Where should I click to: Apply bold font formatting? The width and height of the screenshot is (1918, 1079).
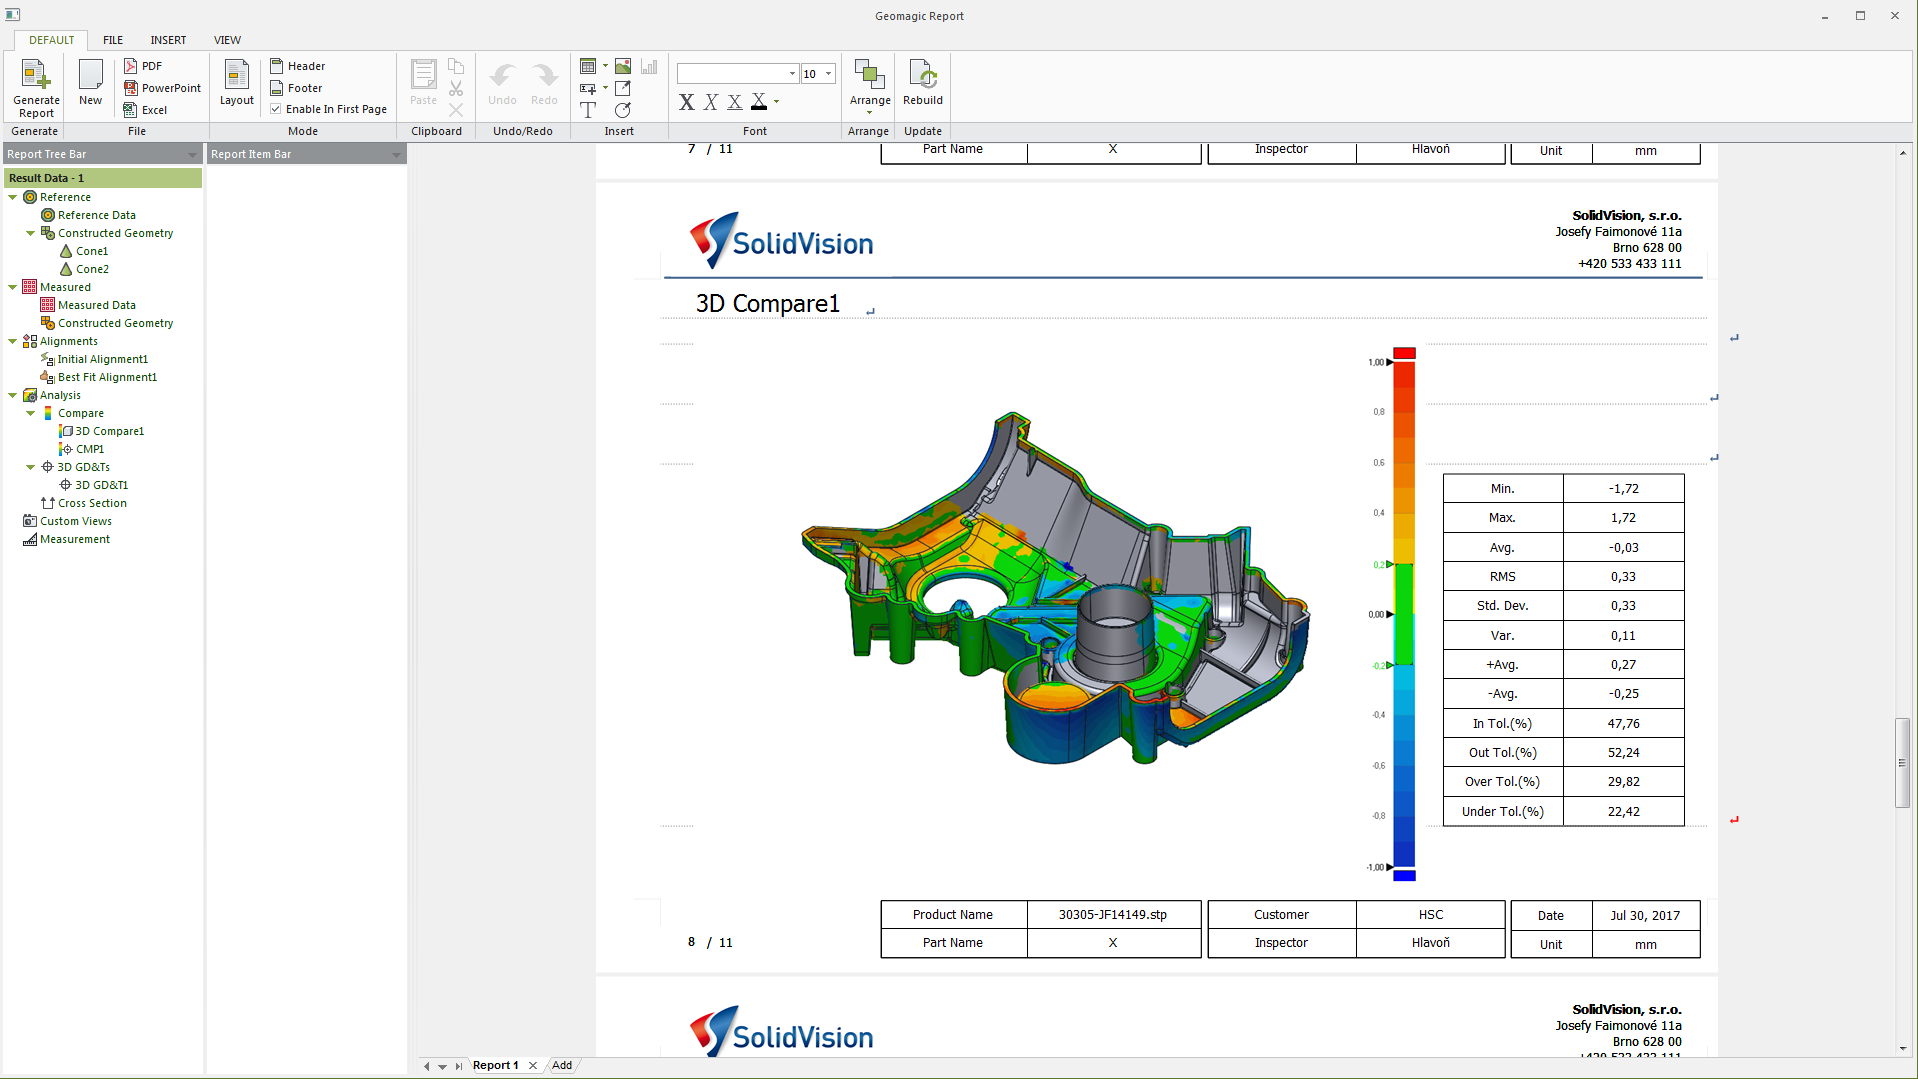[x=686, y=102]
